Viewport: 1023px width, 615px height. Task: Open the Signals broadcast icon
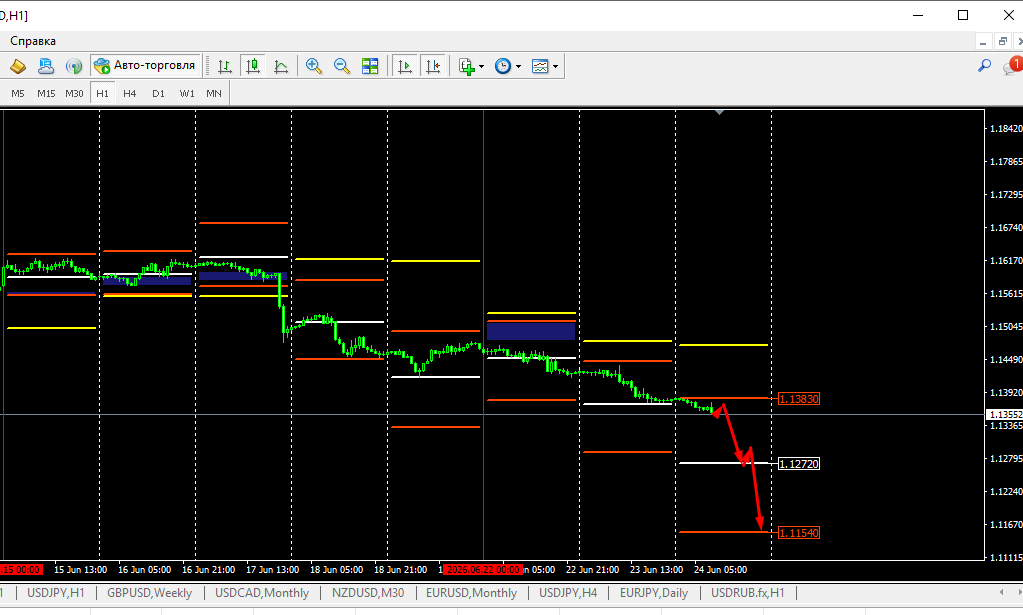(74, 66)
